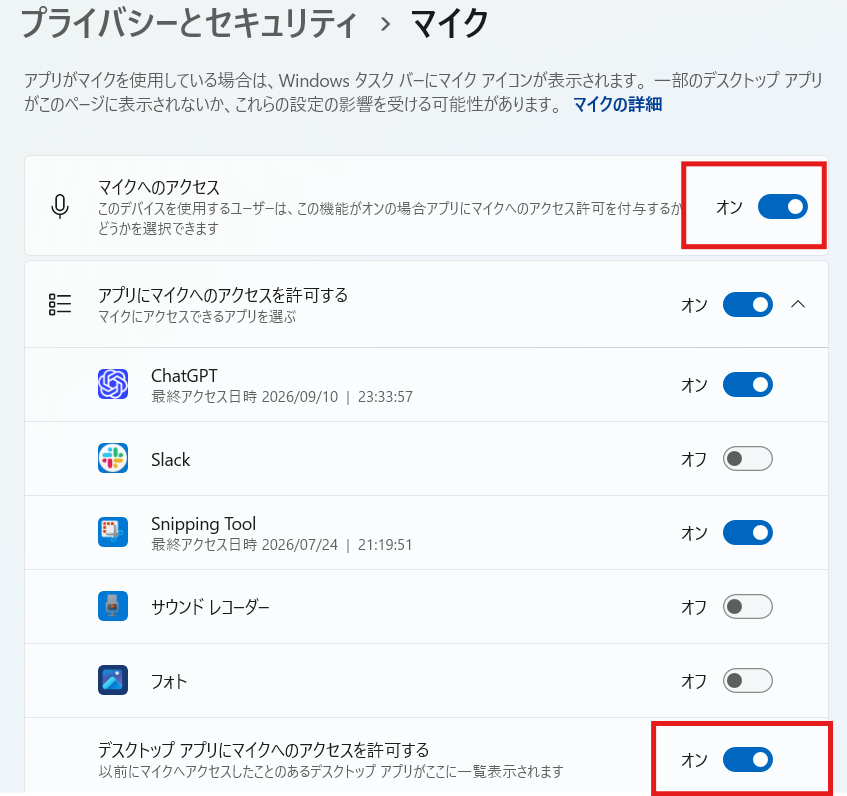This screenshot has width=847, height=796.
Task: Click the Slack app name
Action: pos(171,460)
